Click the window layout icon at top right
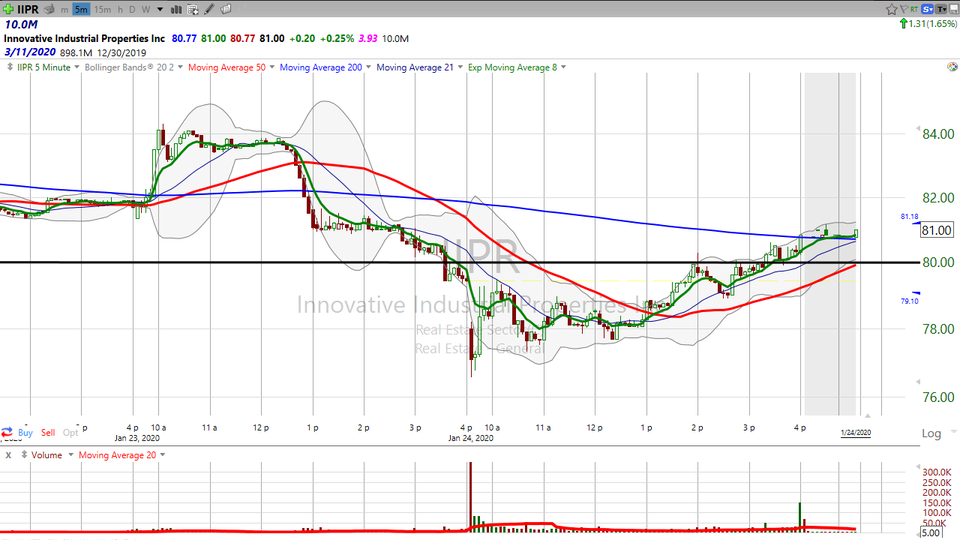Viewport: 960px width, 540px height. [953, 9]
